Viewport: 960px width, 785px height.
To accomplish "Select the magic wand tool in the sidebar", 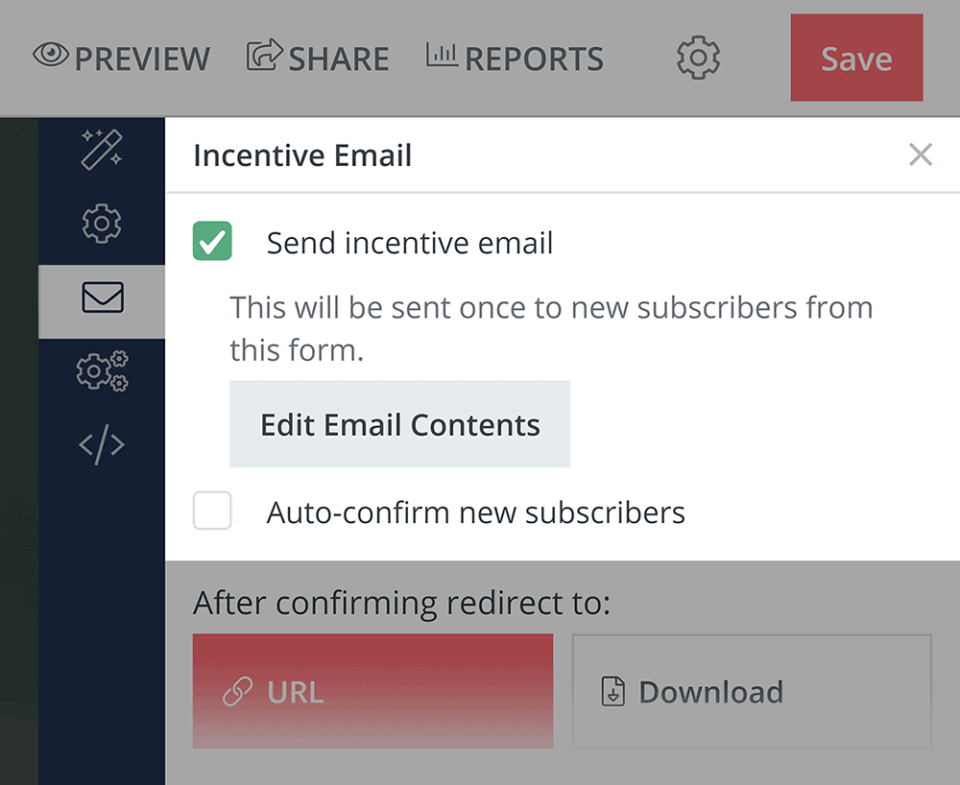I will (x=101, y=150).
